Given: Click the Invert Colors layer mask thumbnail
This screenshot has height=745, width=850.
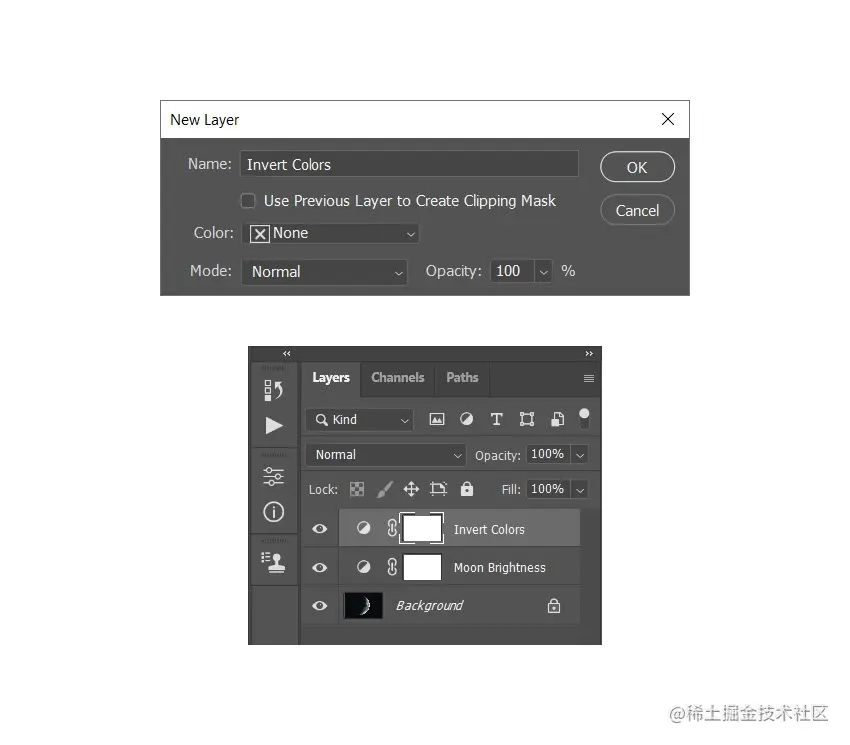Looking at the screenshot, I should coord(421,527).
